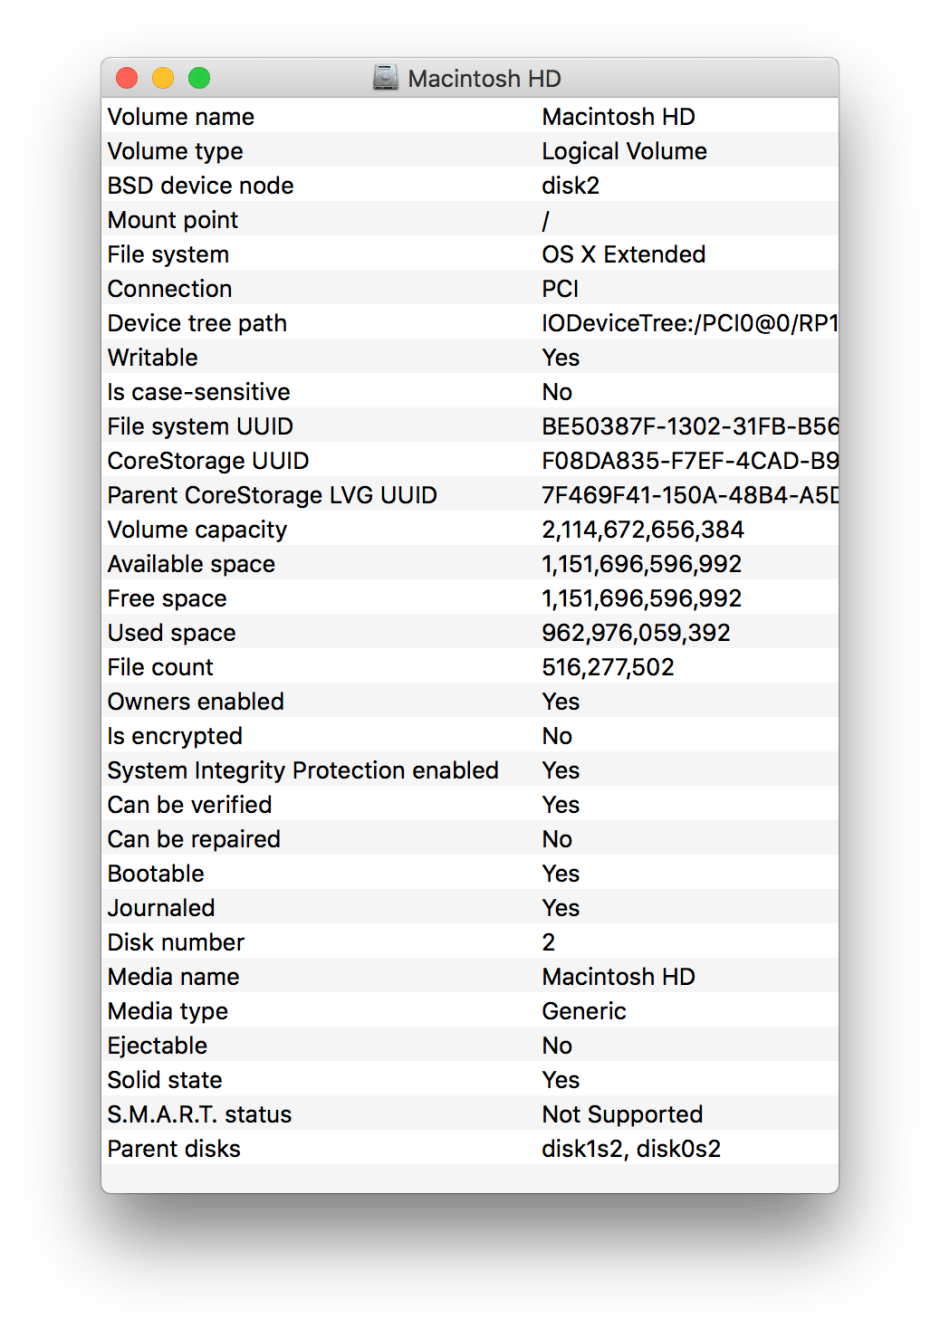The width and height of the screenshot is (940, 1338).
Task: Click the Is encrypted row label
Action: 175,736
